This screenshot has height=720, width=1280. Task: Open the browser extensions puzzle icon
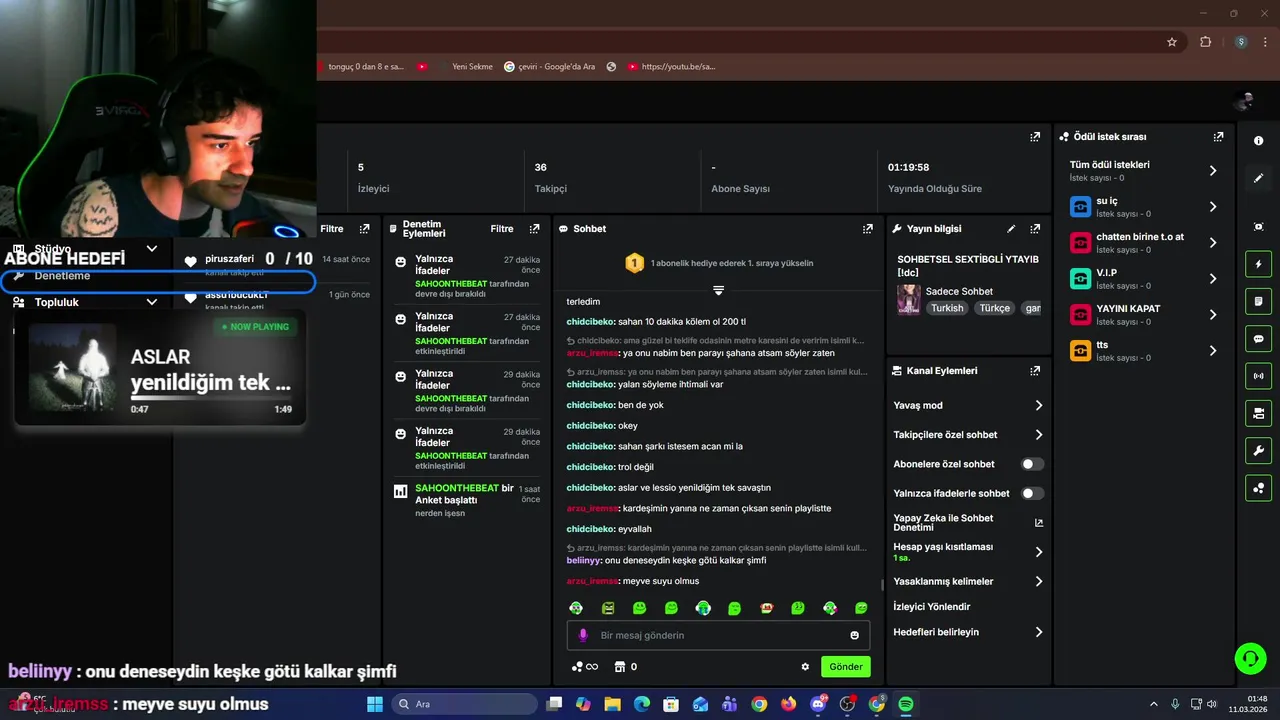1205,42
